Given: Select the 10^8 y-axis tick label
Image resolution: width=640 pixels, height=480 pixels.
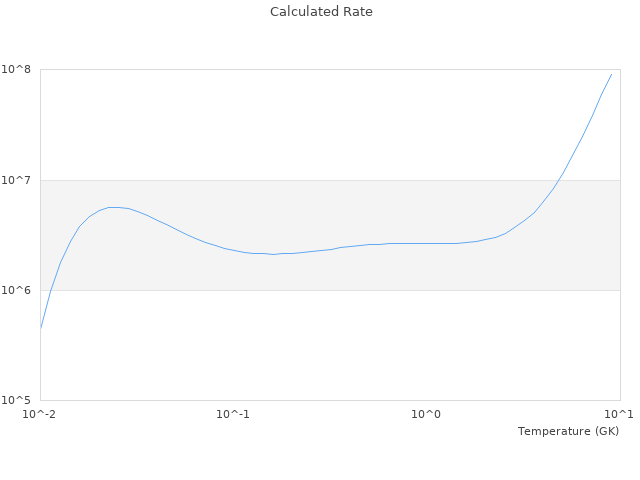Looking at the screenshot, I should (18, 70).
